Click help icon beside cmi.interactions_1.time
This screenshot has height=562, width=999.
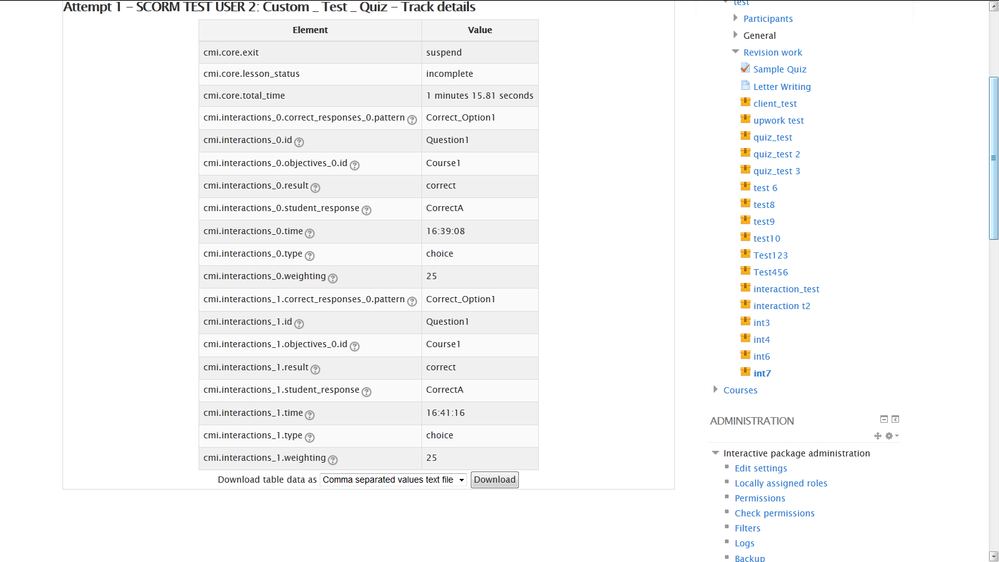[x=310, y=415]
